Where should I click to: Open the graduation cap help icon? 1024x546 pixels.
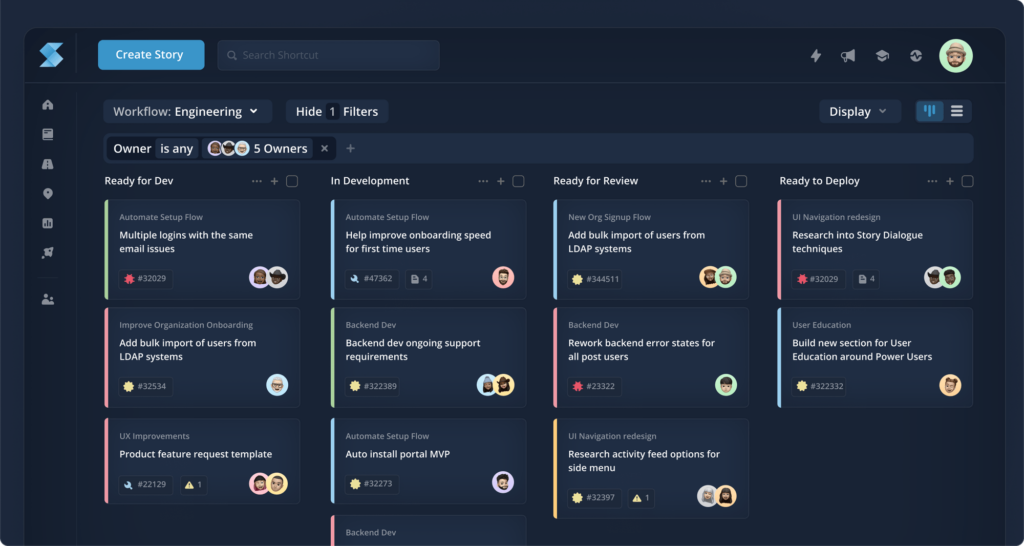(x=882, y=56)
